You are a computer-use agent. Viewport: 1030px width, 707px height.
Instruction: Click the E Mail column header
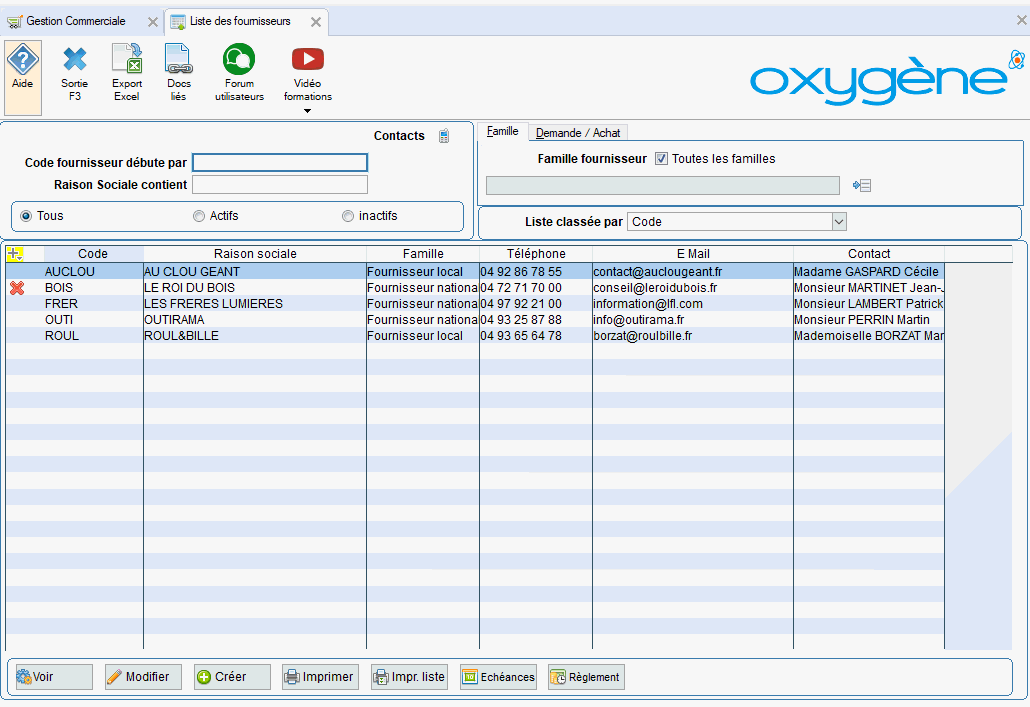693,254
